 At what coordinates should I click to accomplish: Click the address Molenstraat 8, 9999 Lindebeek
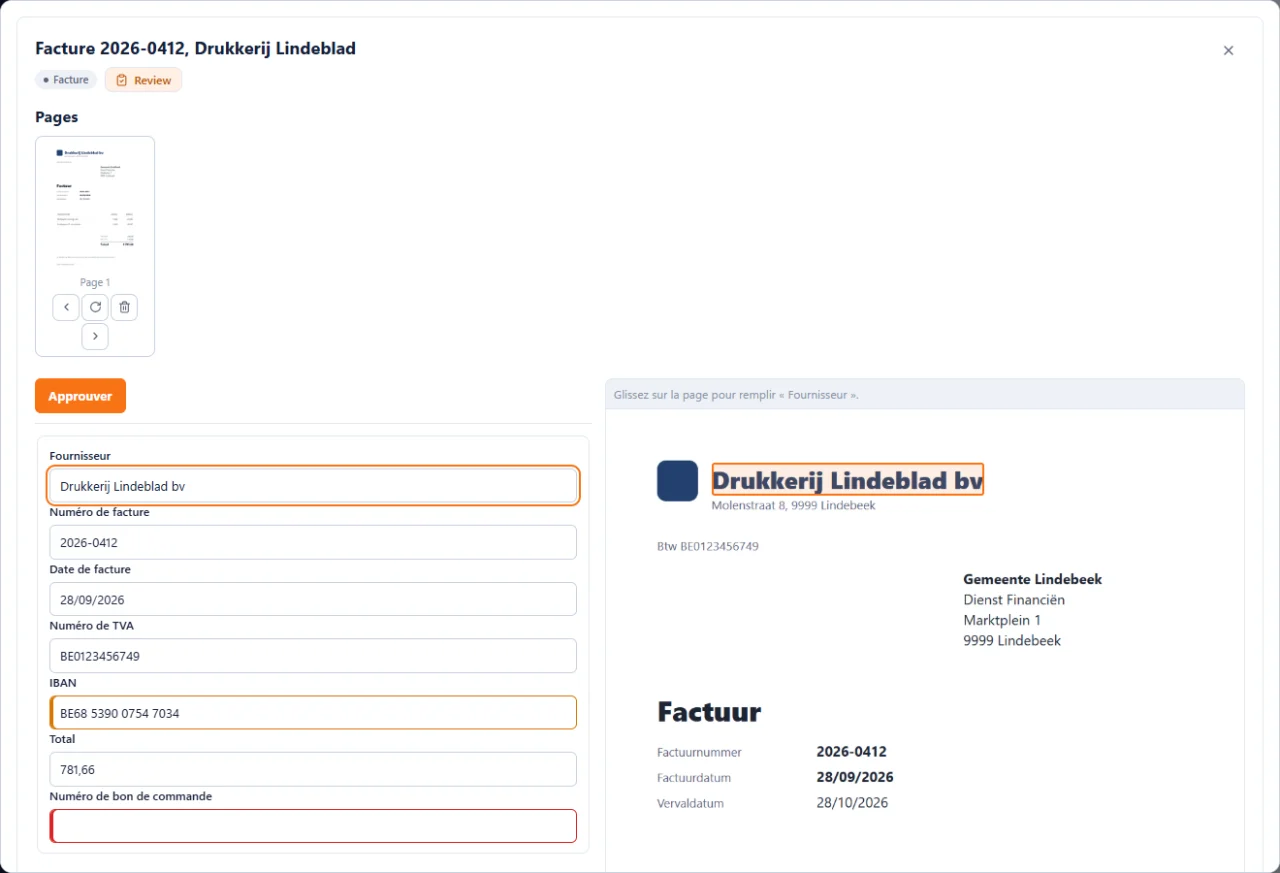point(793,506)
